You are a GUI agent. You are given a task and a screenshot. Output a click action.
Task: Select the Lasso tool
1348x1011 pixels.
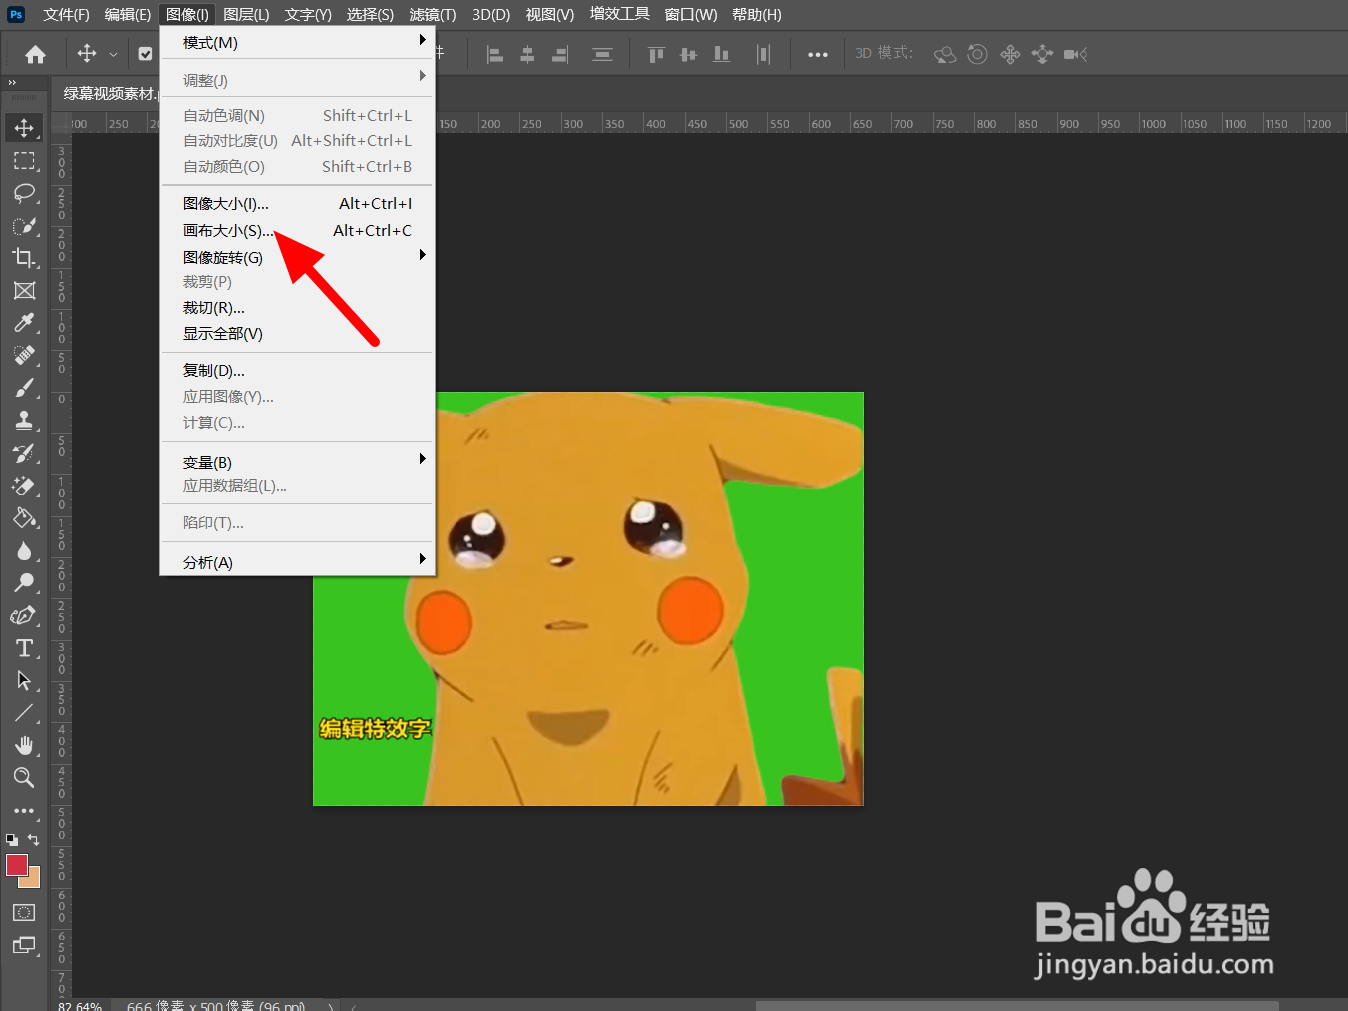point(24,193)
